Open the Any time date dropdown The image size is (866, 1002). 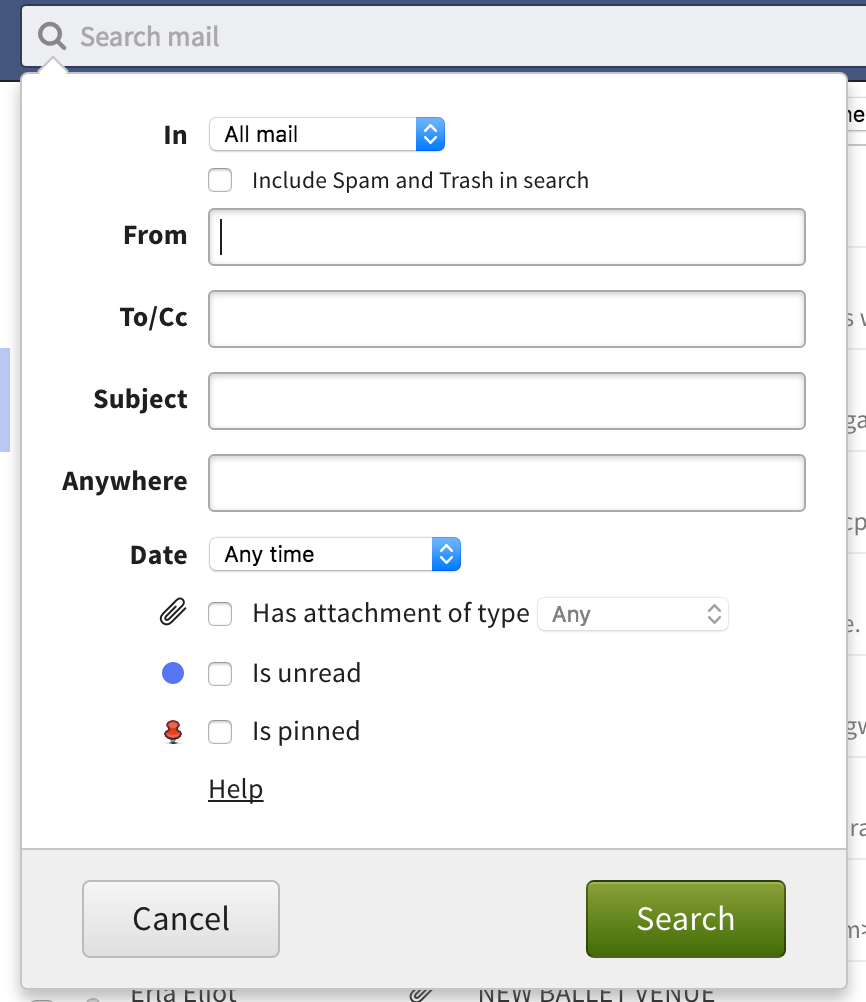[335, 554]
